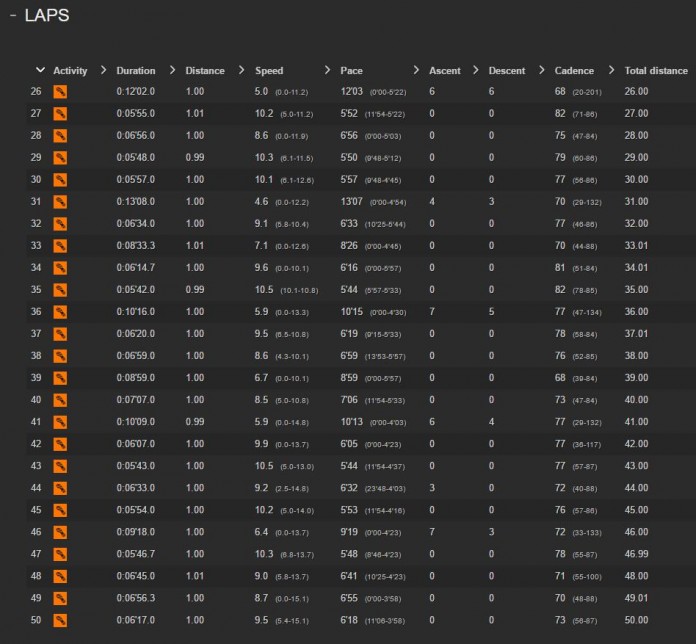Click lap 43's orange activity icon

60,466
